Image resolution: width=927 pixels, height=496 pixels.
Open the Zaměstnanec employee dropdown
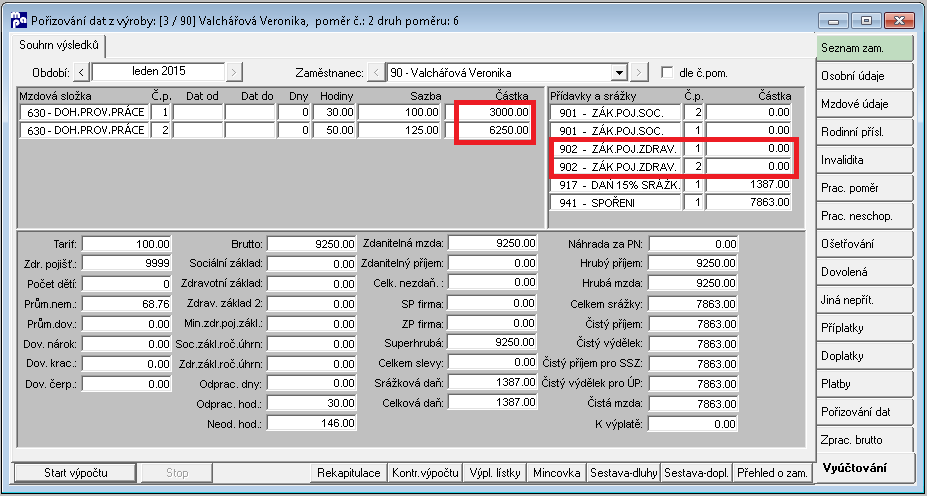(620, 73)
